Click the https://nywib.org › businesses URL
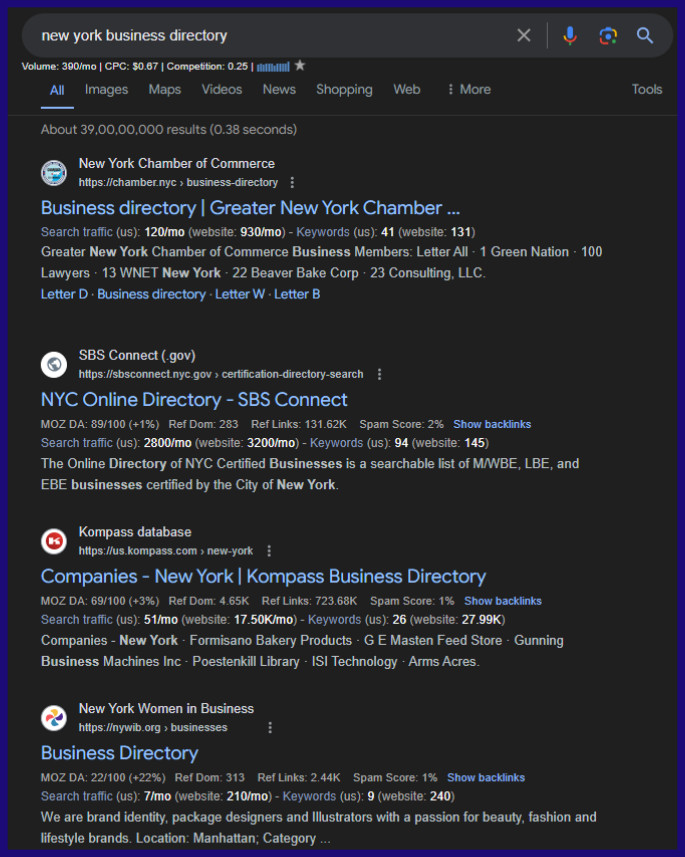Image resolution: width=685 pixels, height=857 pixels. point(153,727)
